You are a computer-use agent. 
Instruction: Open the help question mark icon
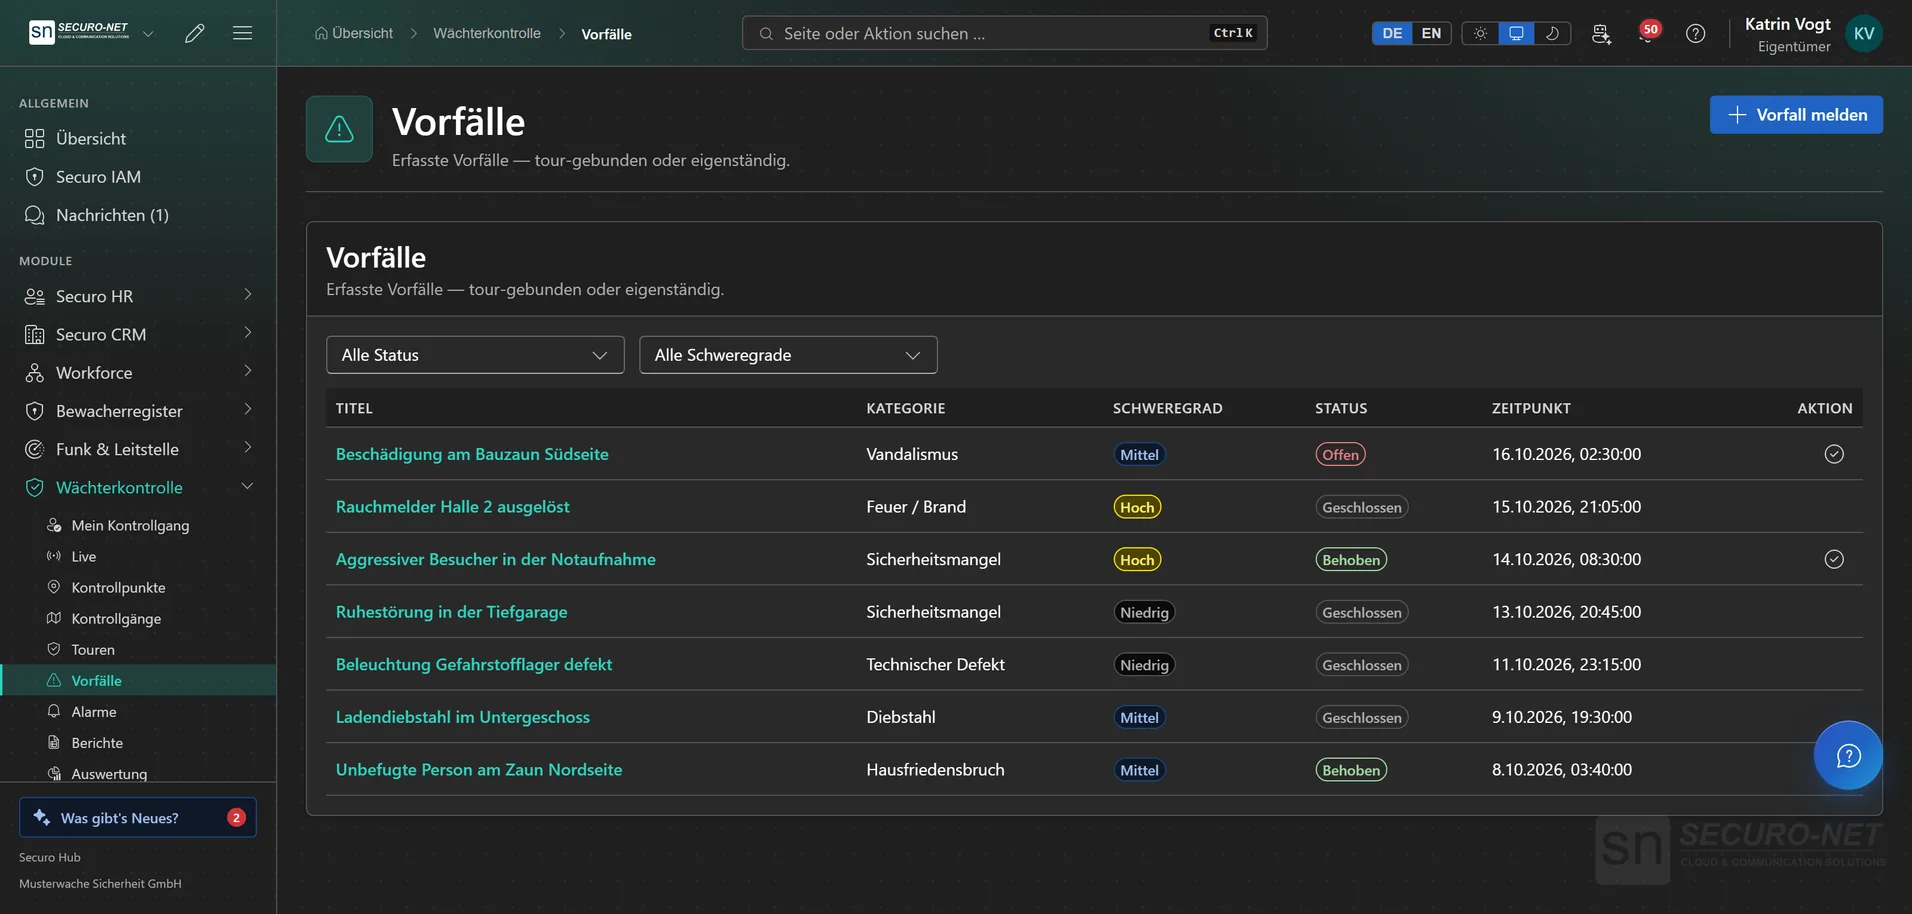point(1695,33)
